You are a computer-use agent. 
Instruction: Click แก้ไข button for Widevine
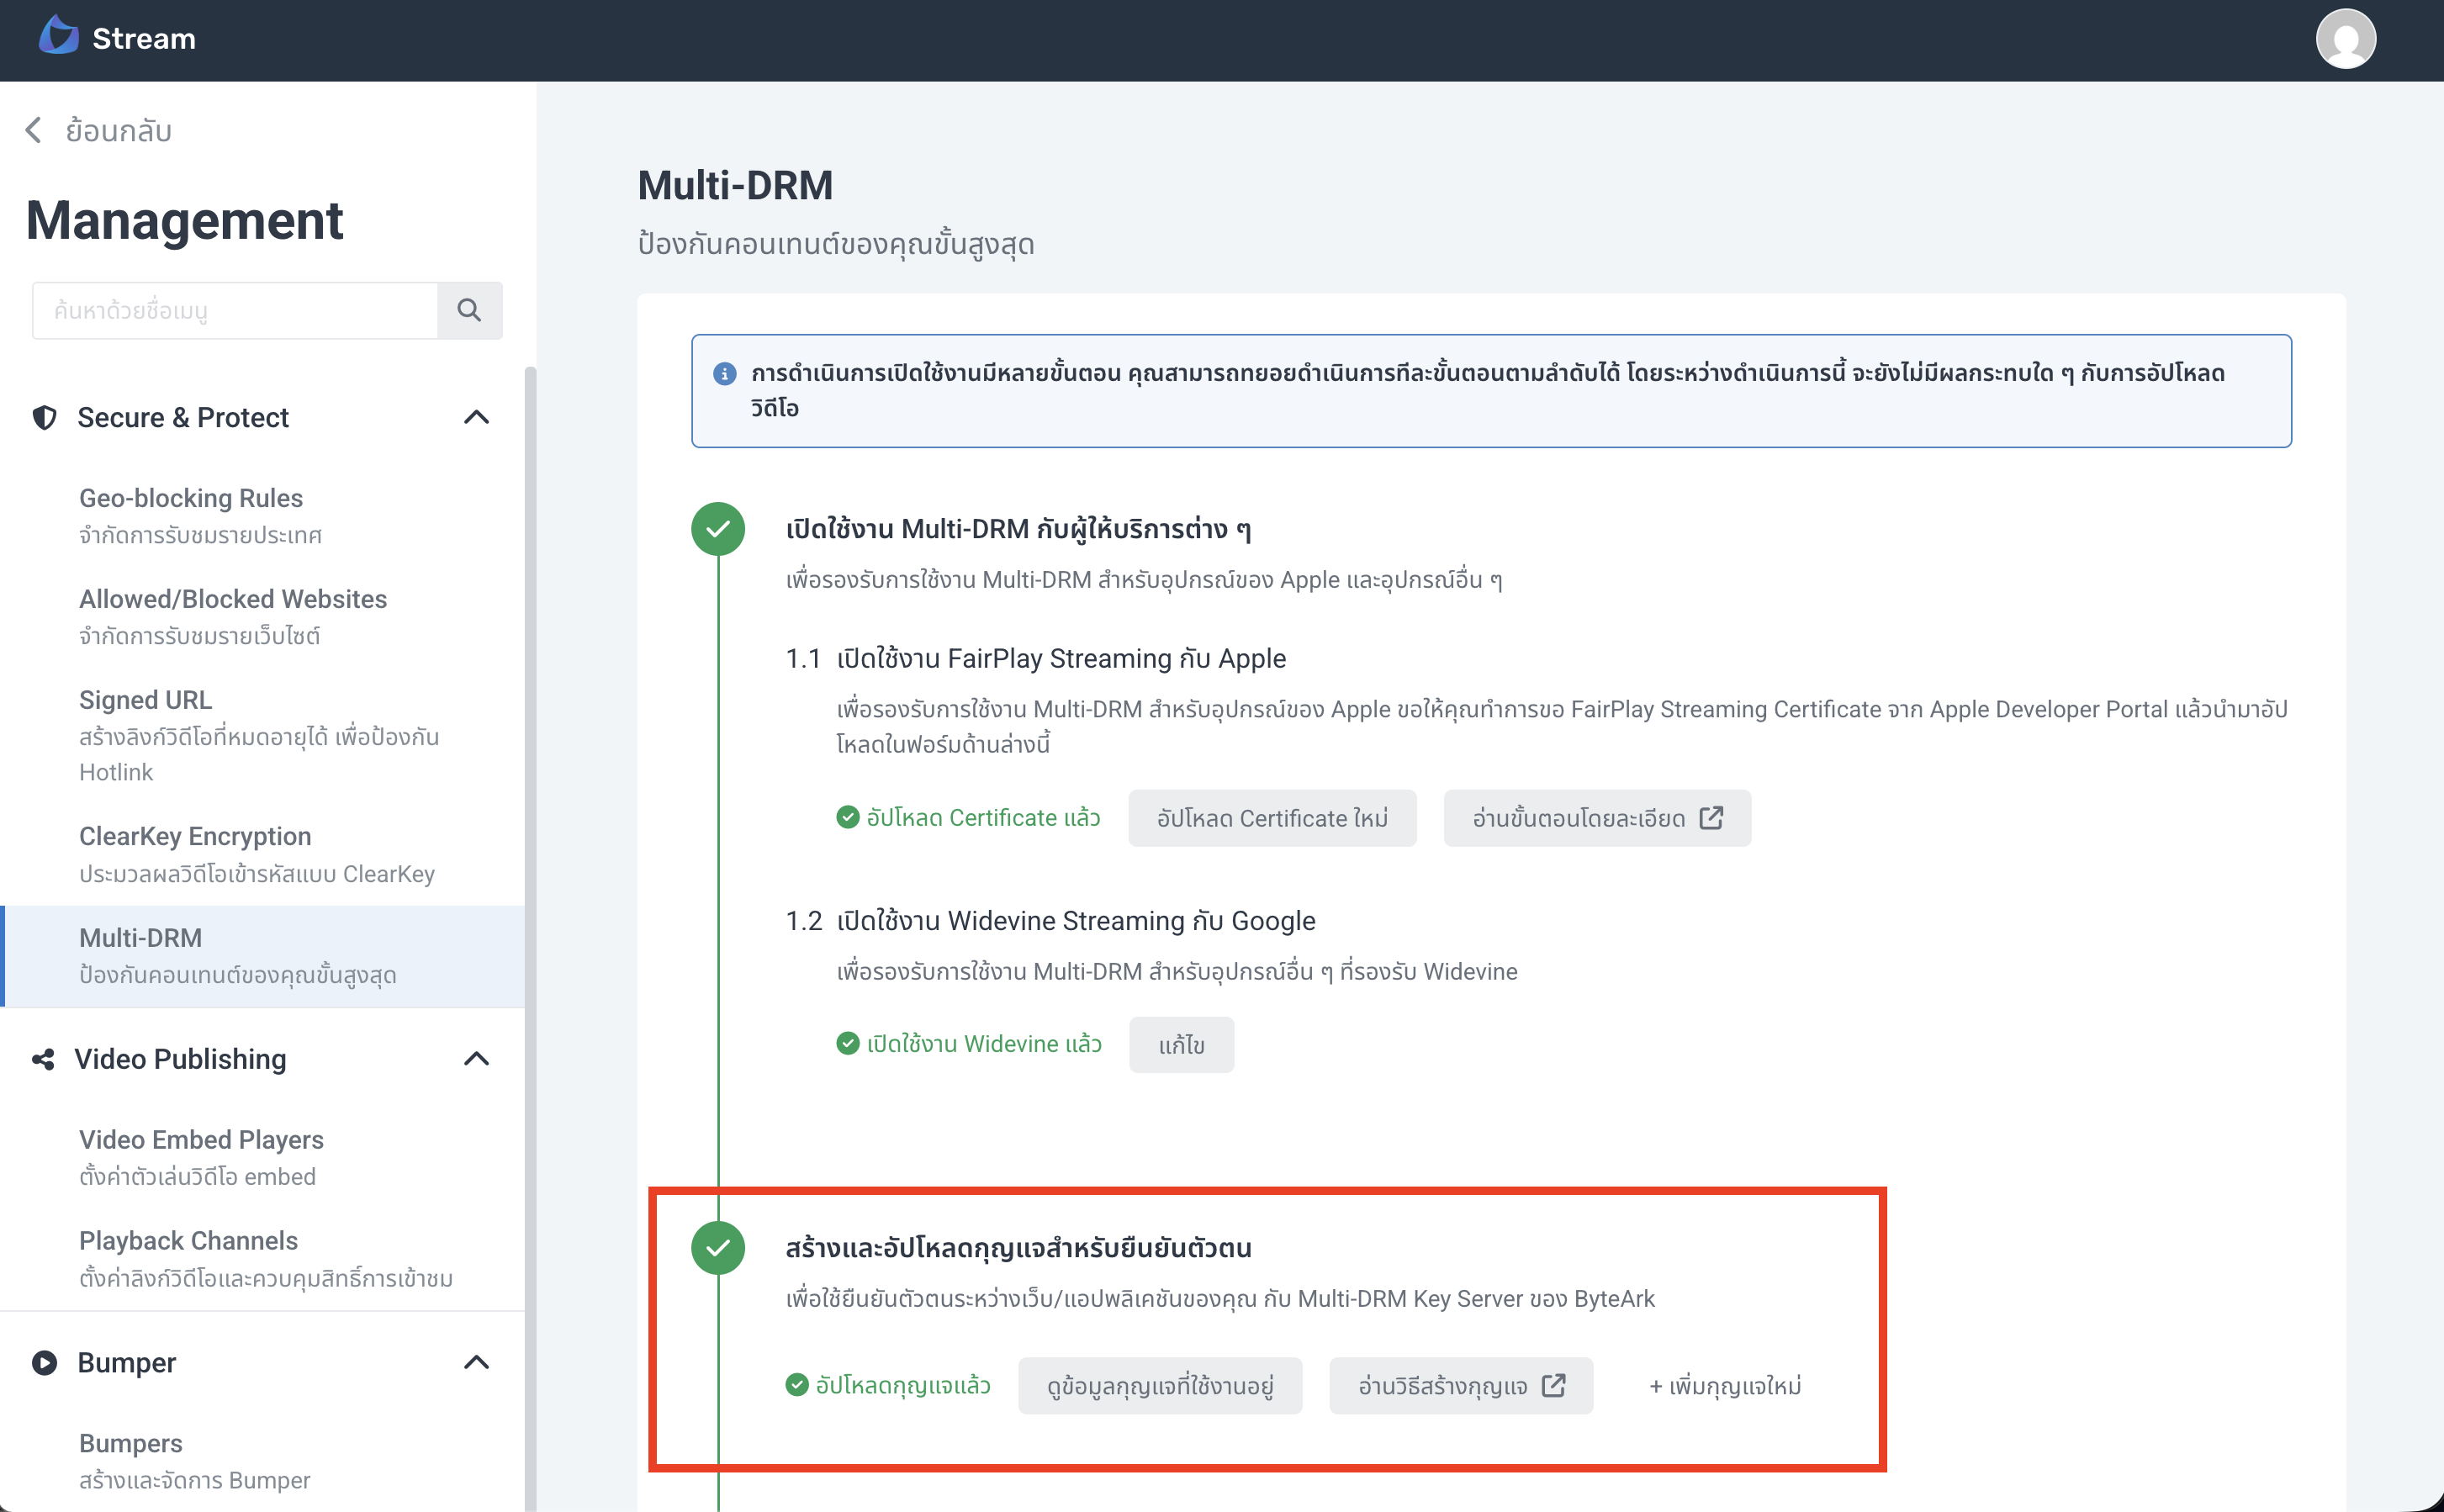click(1181, 1045)
